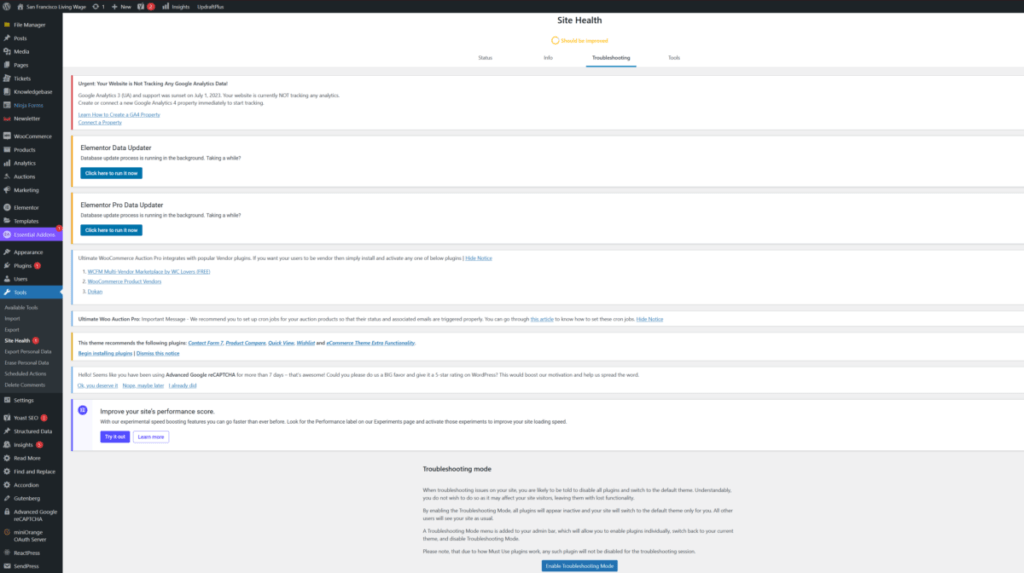Open WCFM Multi-Vendor Marketplace link
Screen dimensions: 1024x573
[x=149, y=272]
